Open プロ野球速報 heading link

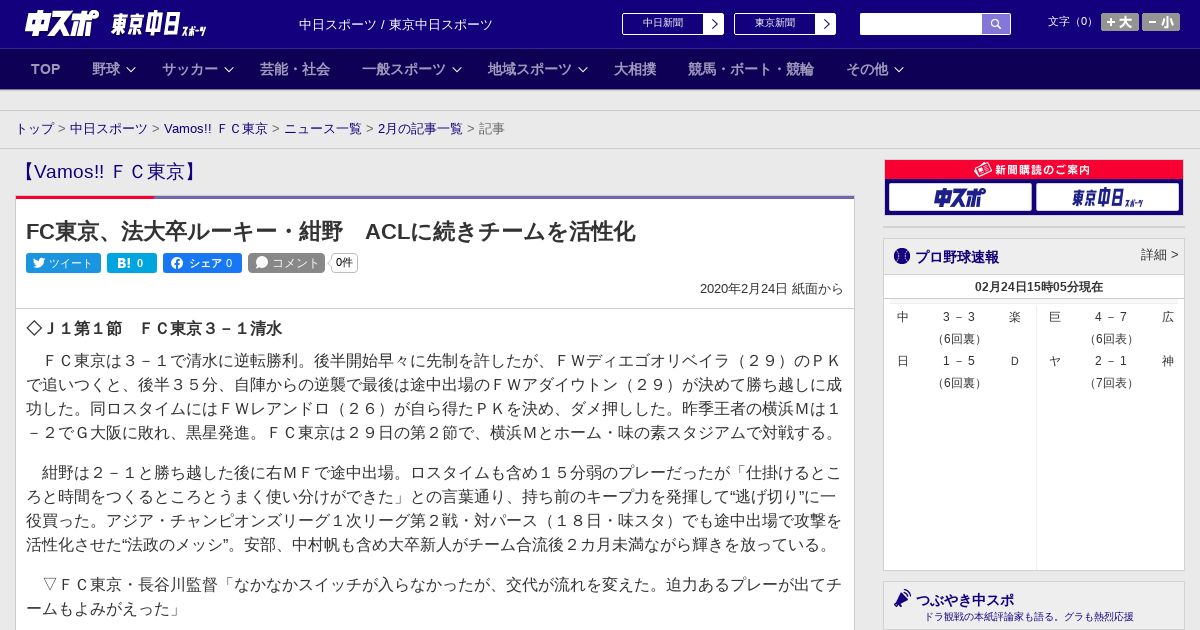(957, 257)
